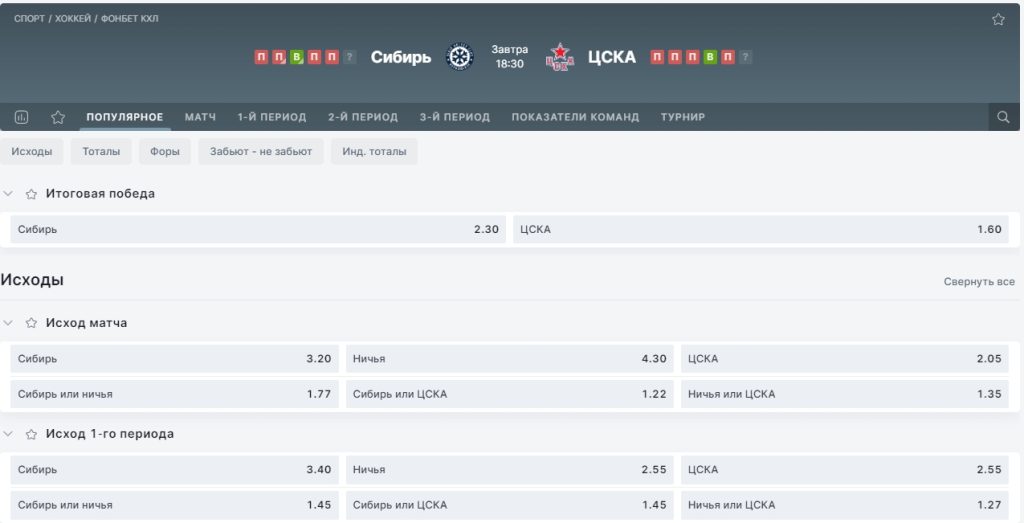Viewport: 1024px width, 523px height.
Task: Open Хоккей breadcrumb link
Action: point(72,18)
